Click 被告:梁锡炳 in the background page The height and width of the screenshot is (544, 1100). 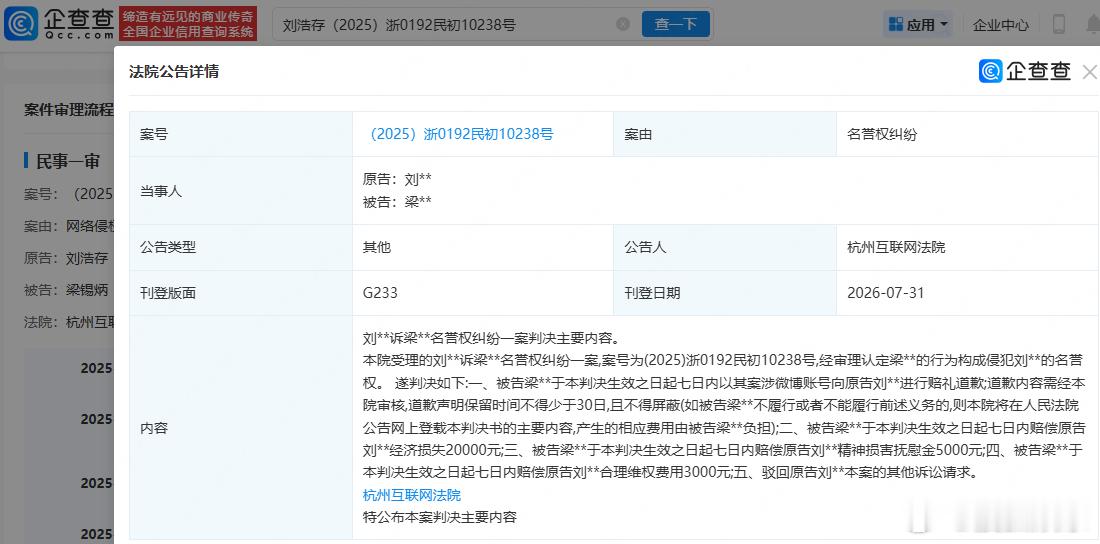pyautogui.click(x=66, y=291)
